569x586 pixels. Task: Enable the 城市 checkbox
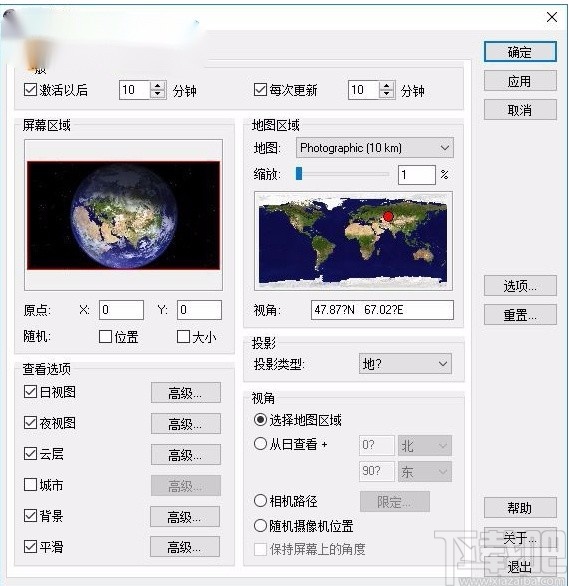(x=30, y=485)
